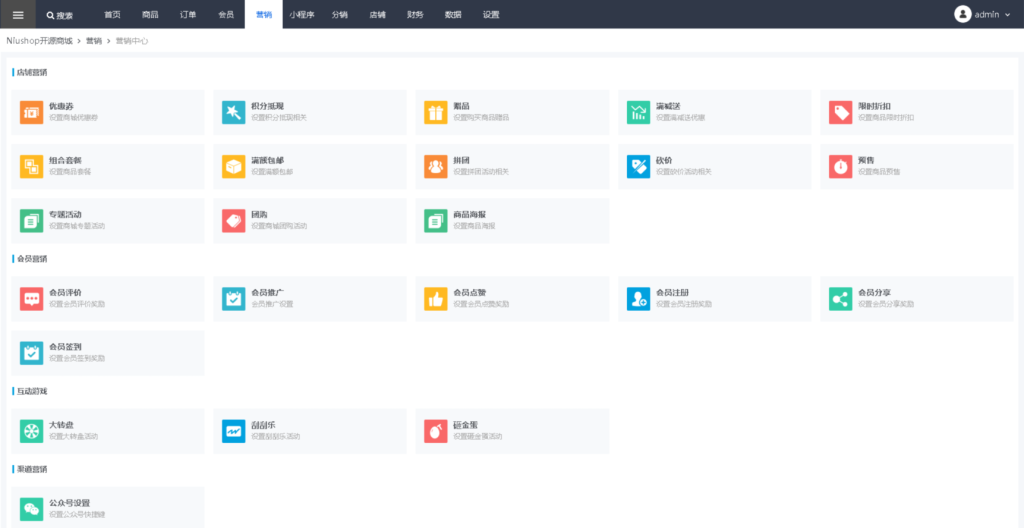This screenshot has height=528, width=1024.
Task: Click the 砸金蛋 golden egg icon
Action: pos(435,431)
